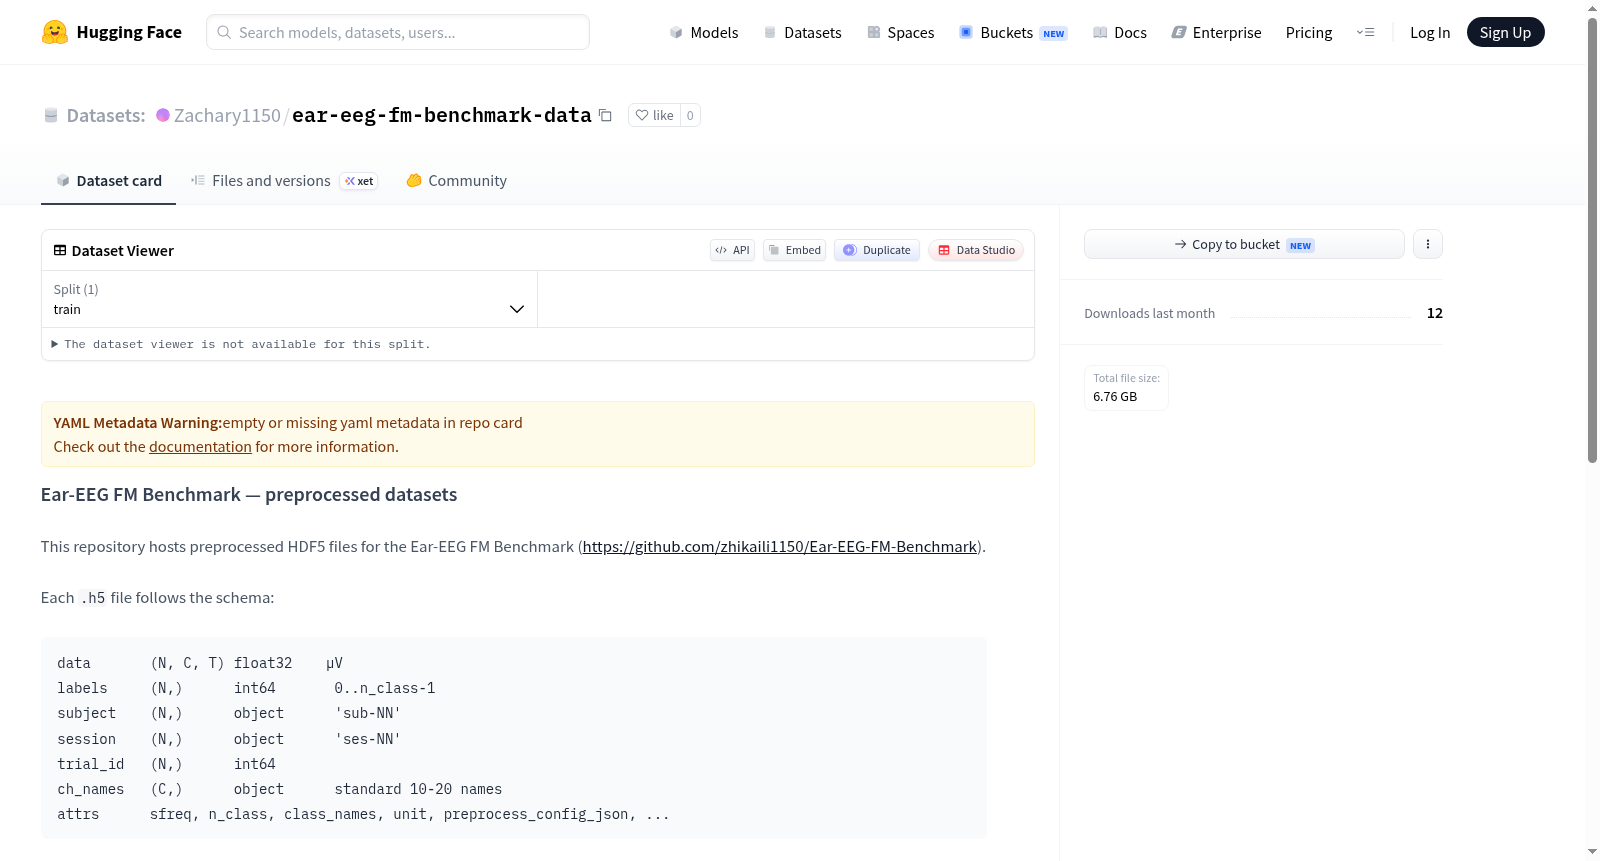Go to the Datasets navigation item

[x=802, y=32]
